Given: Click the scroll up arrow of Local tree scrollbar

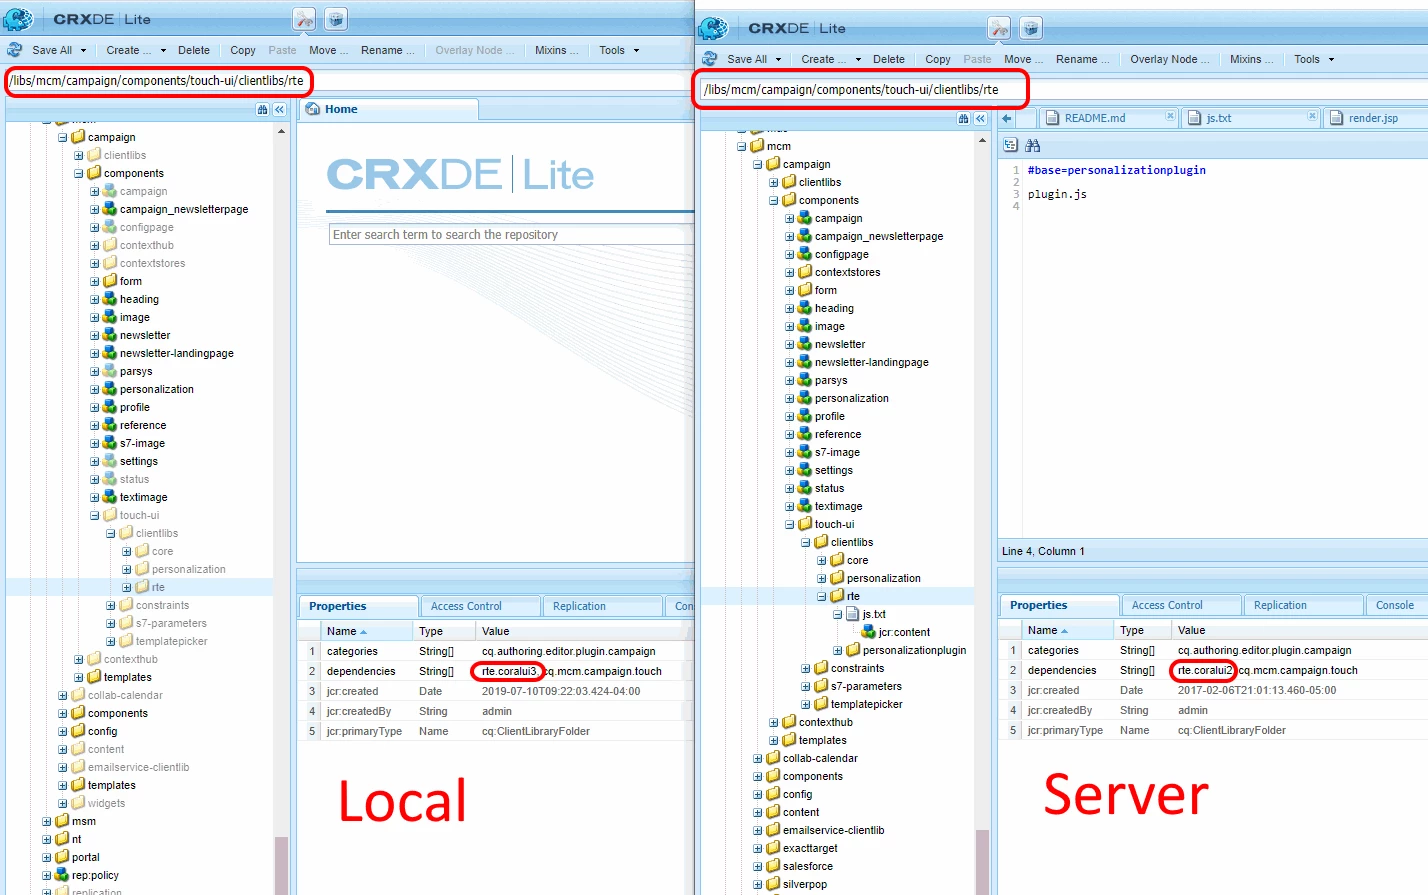Looking at the screenshot, I should click(x=281, y=131).
